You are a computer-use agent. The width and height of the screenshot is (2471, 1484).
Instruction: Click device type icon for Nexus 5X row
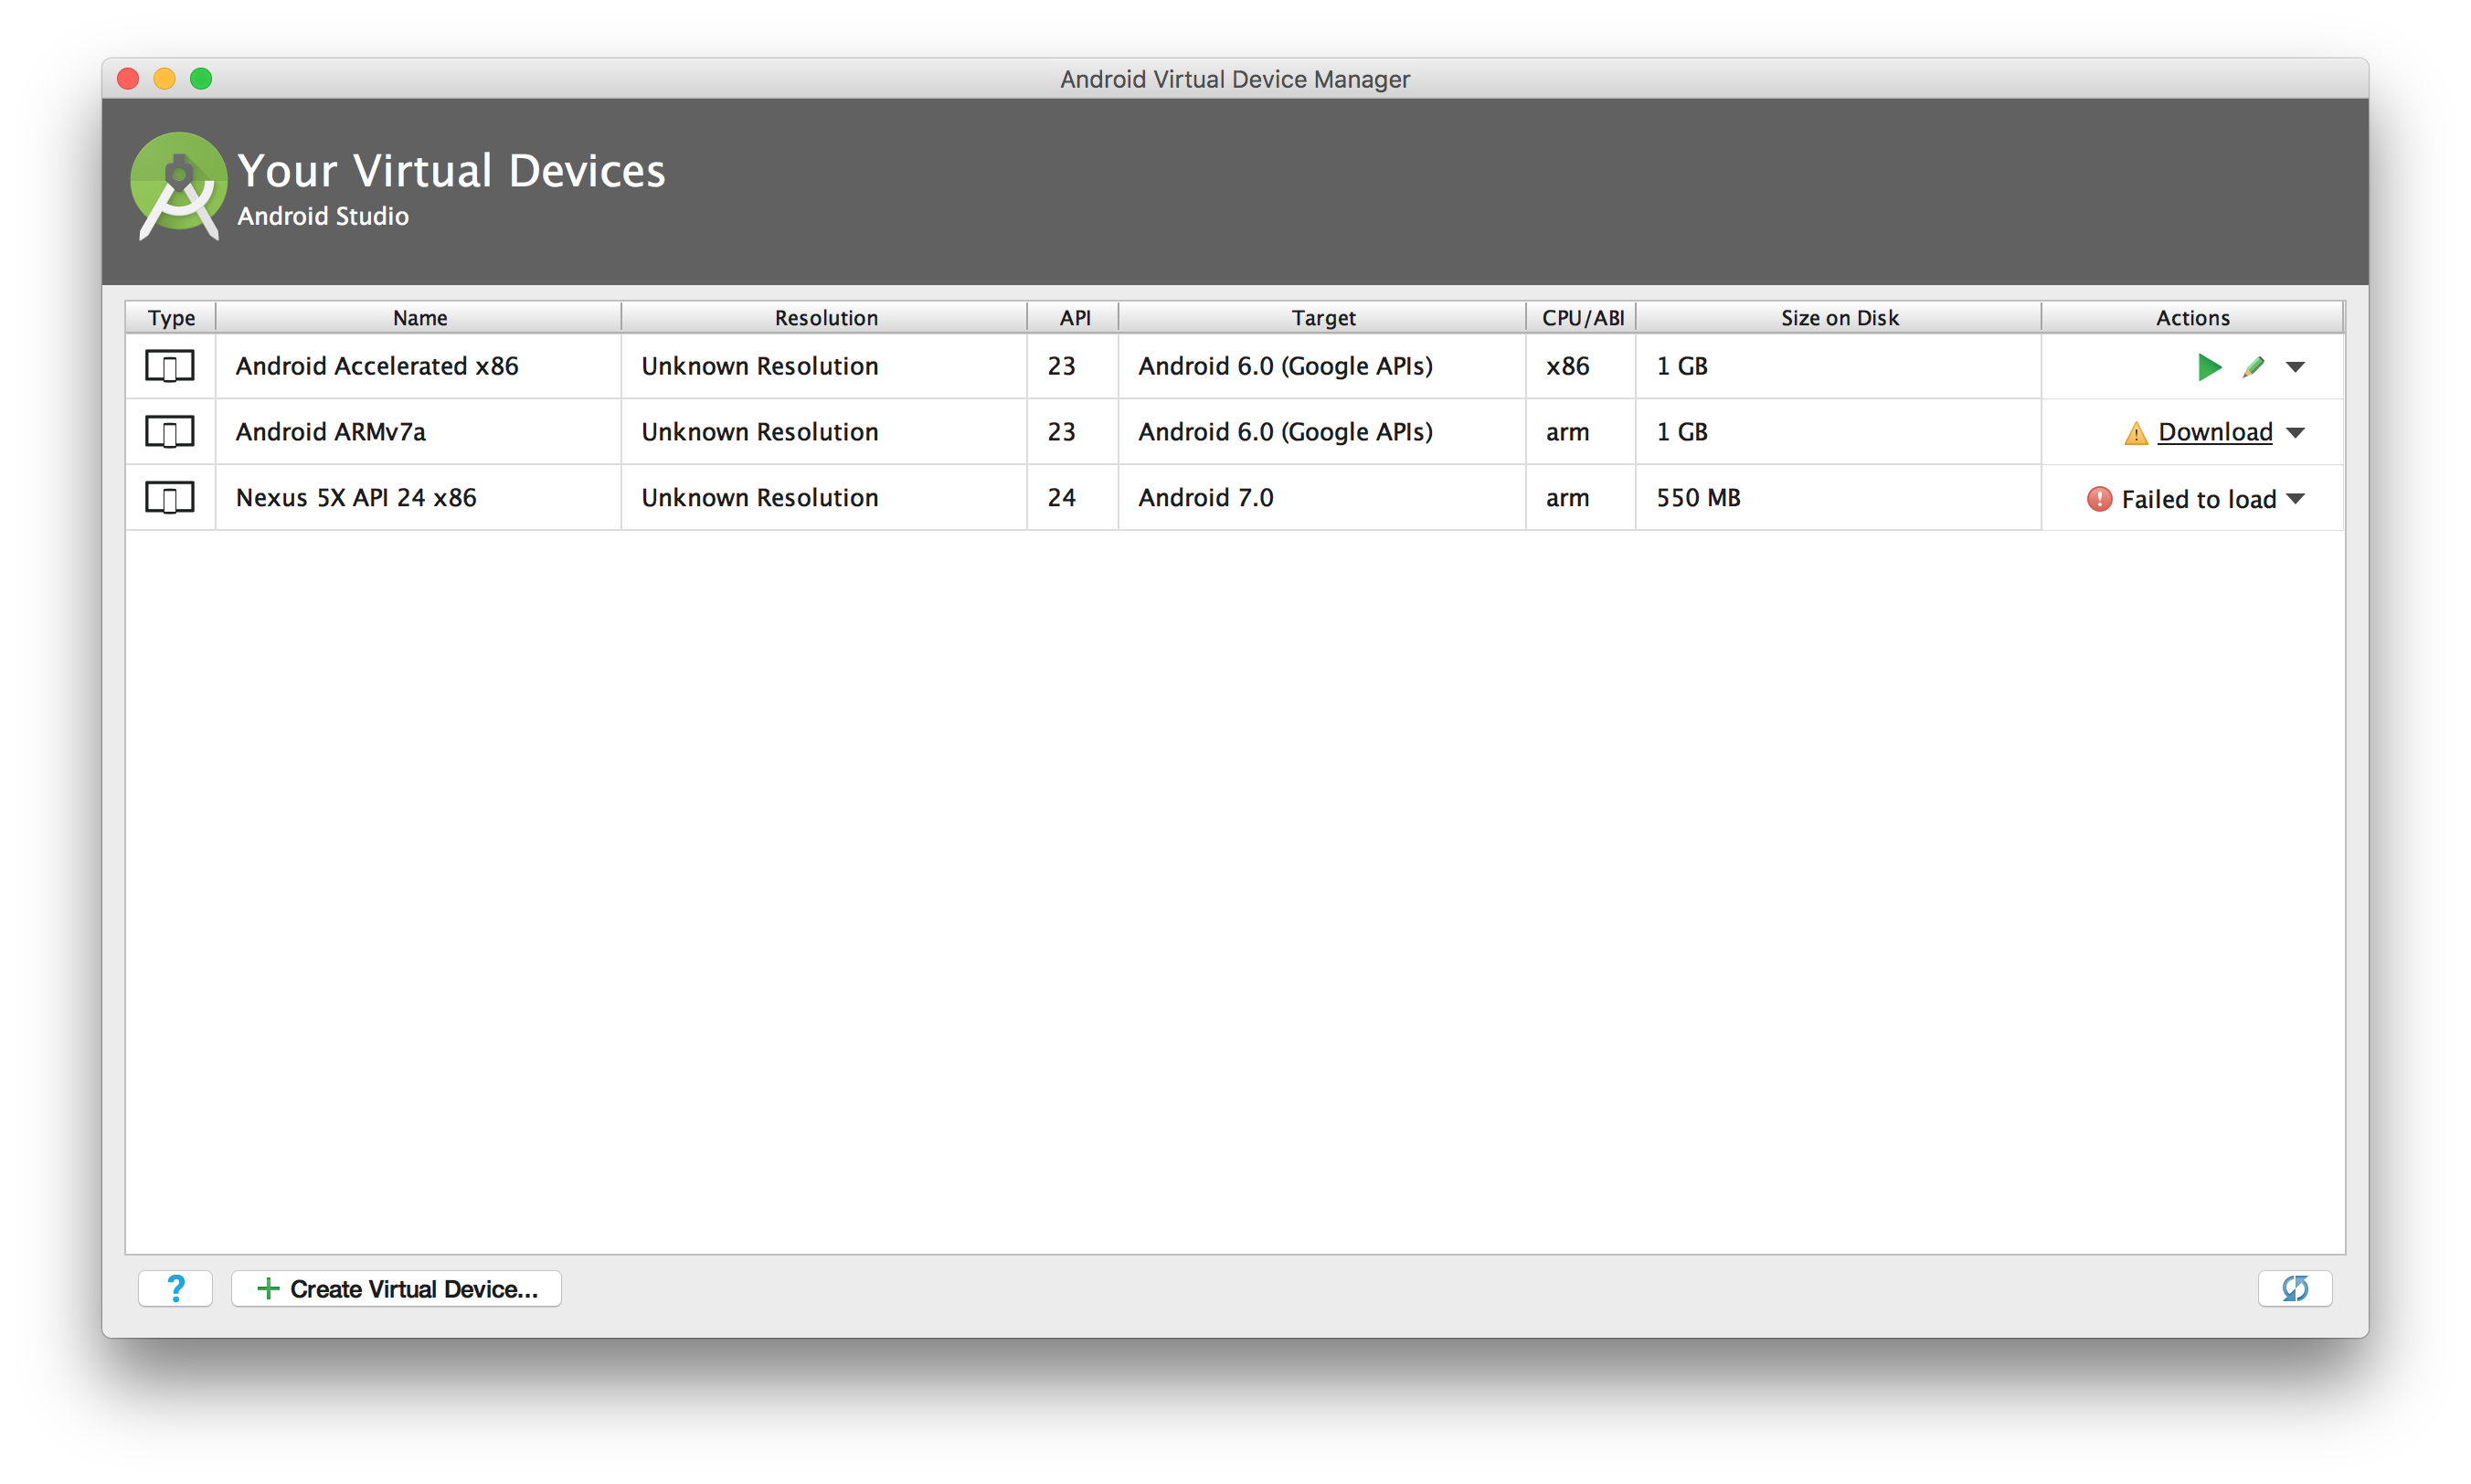[x=169, y=498]
